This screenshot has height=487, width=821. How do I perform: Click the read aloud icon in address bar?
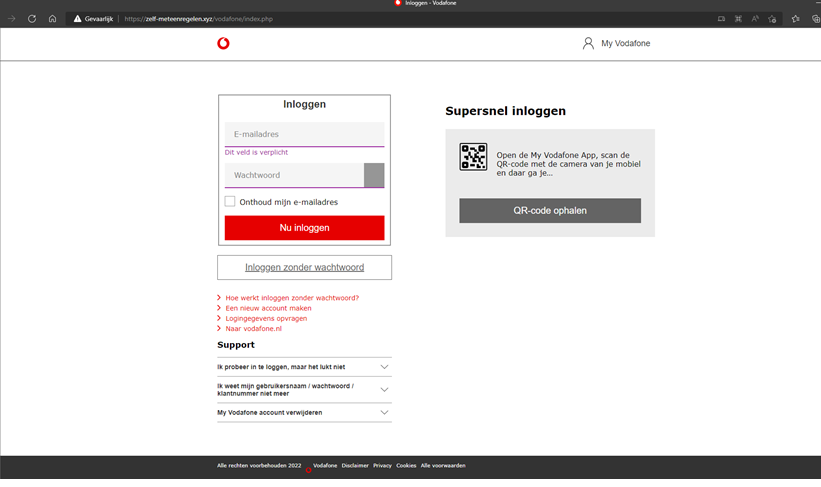[755, 19]
